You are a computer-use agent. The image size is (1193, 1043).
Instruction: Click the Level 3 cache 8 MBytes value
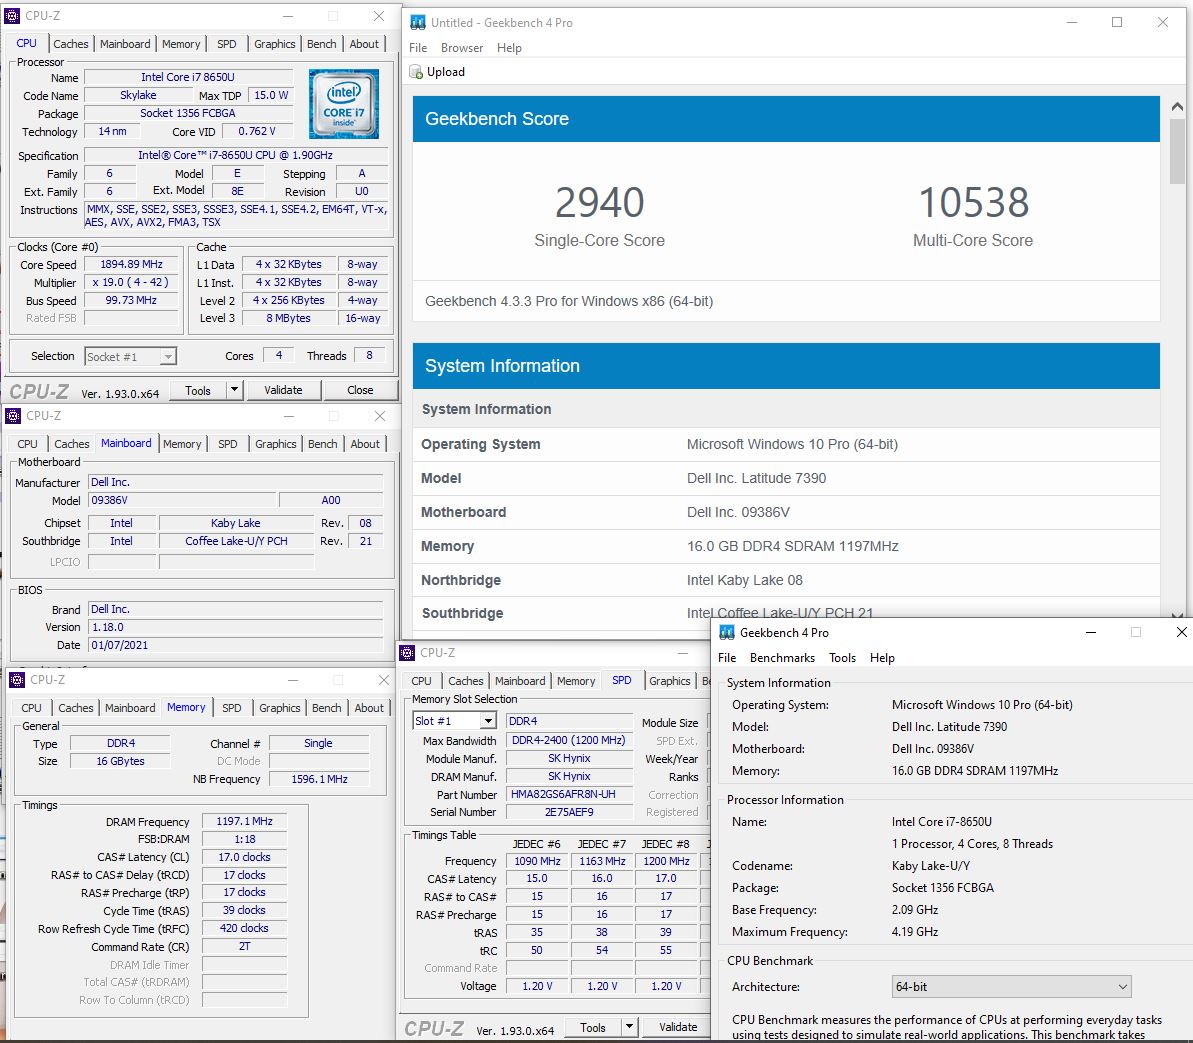(288, 318)
